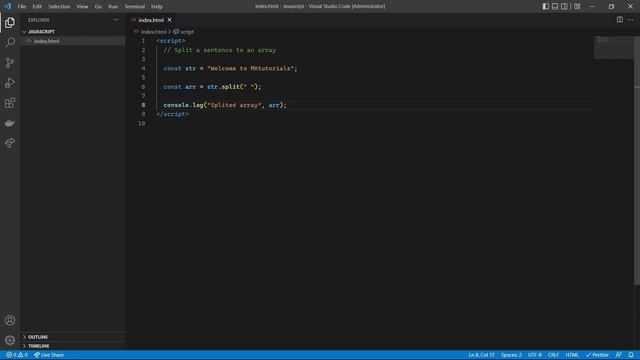
Task: Click the editor minimap
Action: 614,48
